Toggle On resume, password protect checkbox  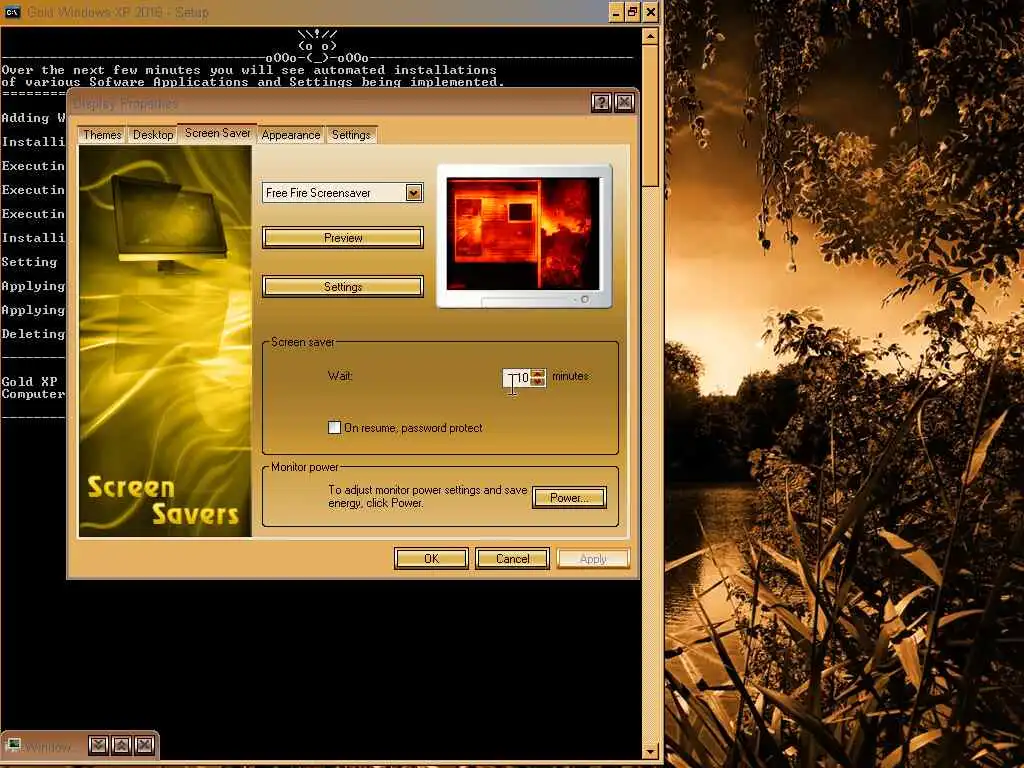(x=334, y=428)
